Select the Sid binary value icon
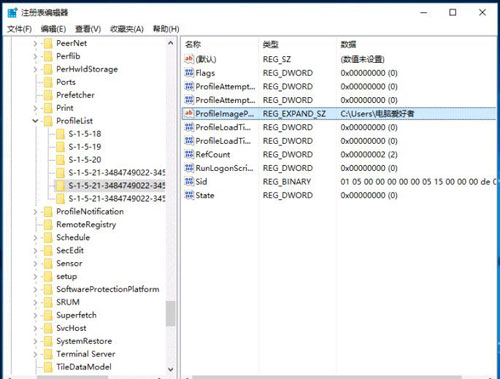The image size is (500, 379). (189, 181)
